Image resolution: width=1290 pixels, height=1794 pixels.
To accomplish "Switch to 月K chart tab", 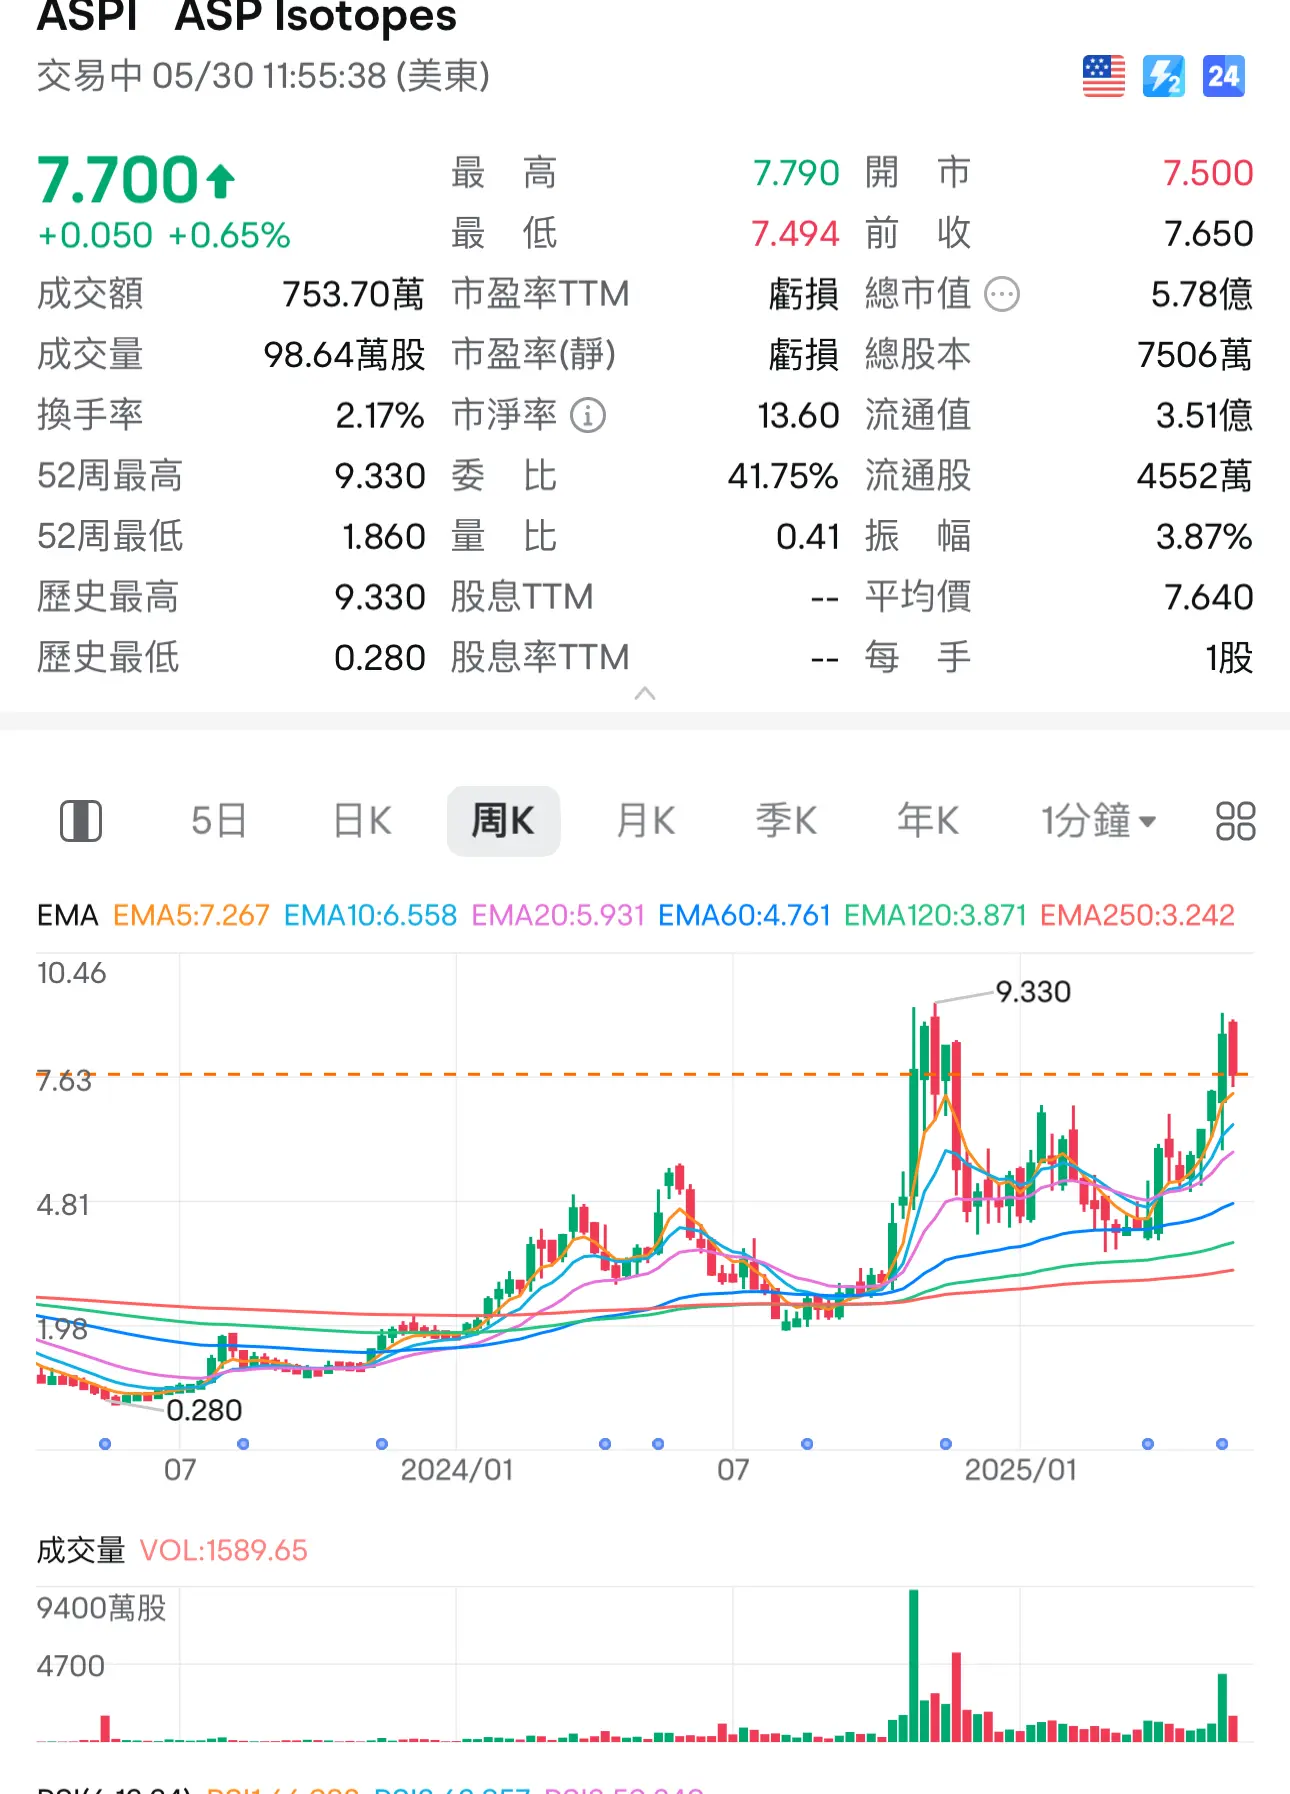I will click(646, 821).
